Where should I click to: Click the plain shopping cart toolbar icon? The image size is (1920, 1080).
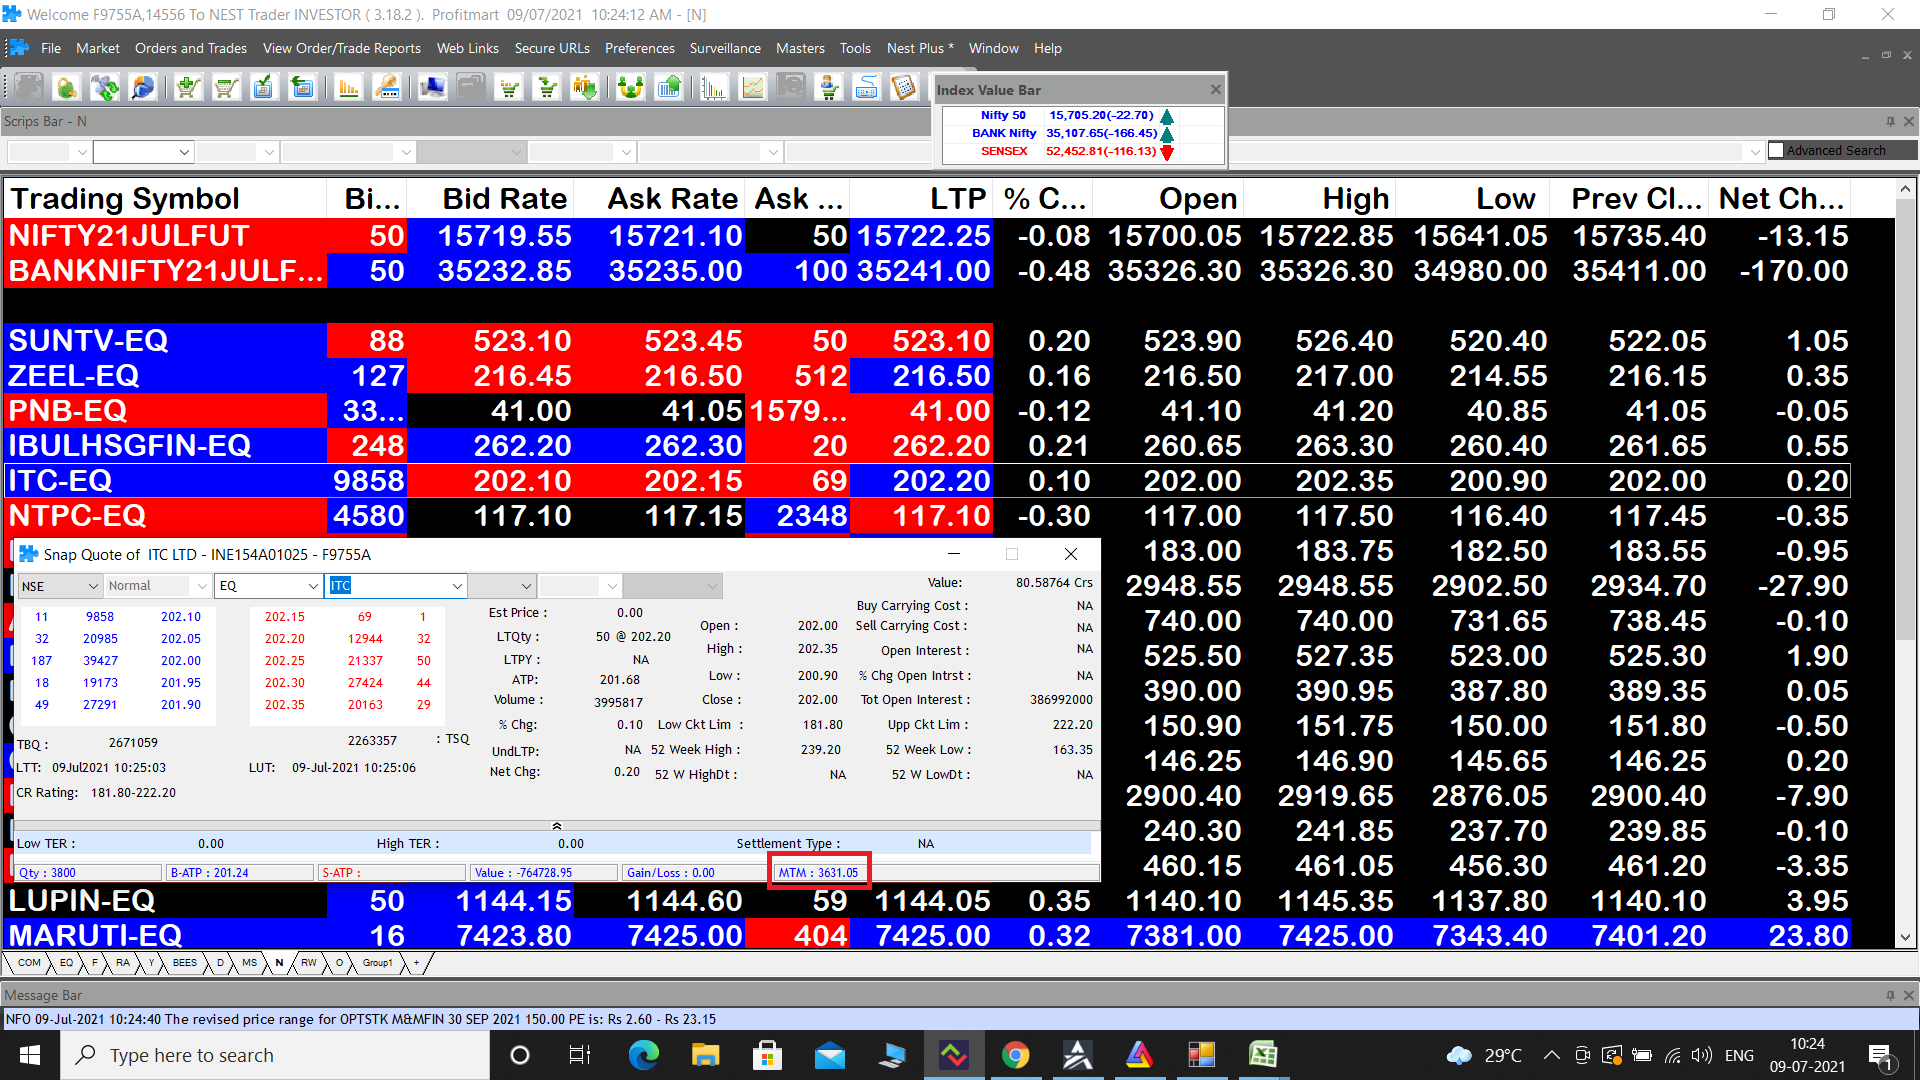pos(226,88)
